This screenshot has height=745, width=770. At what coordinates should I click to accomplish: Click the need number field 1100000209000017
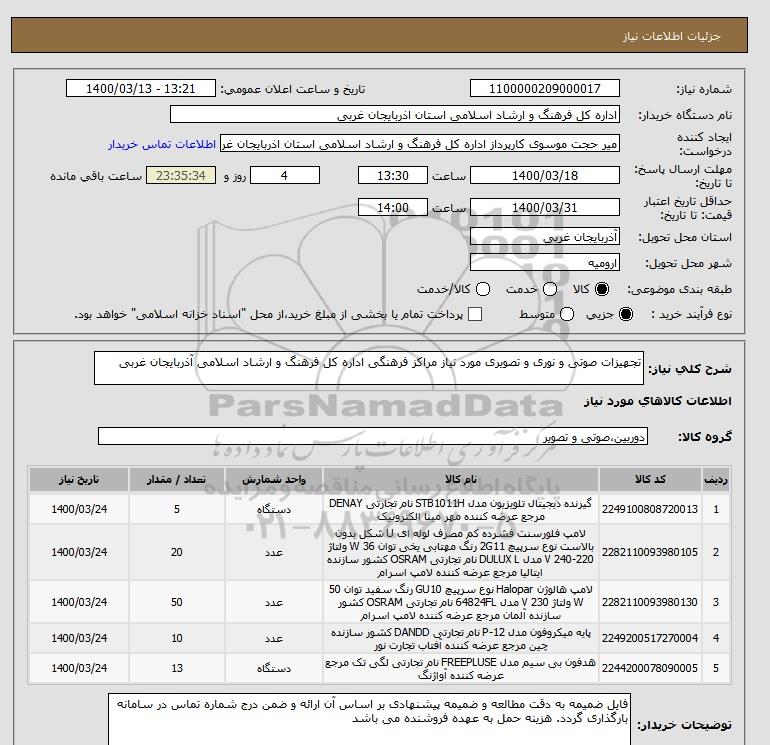click(x=545, y=89)
